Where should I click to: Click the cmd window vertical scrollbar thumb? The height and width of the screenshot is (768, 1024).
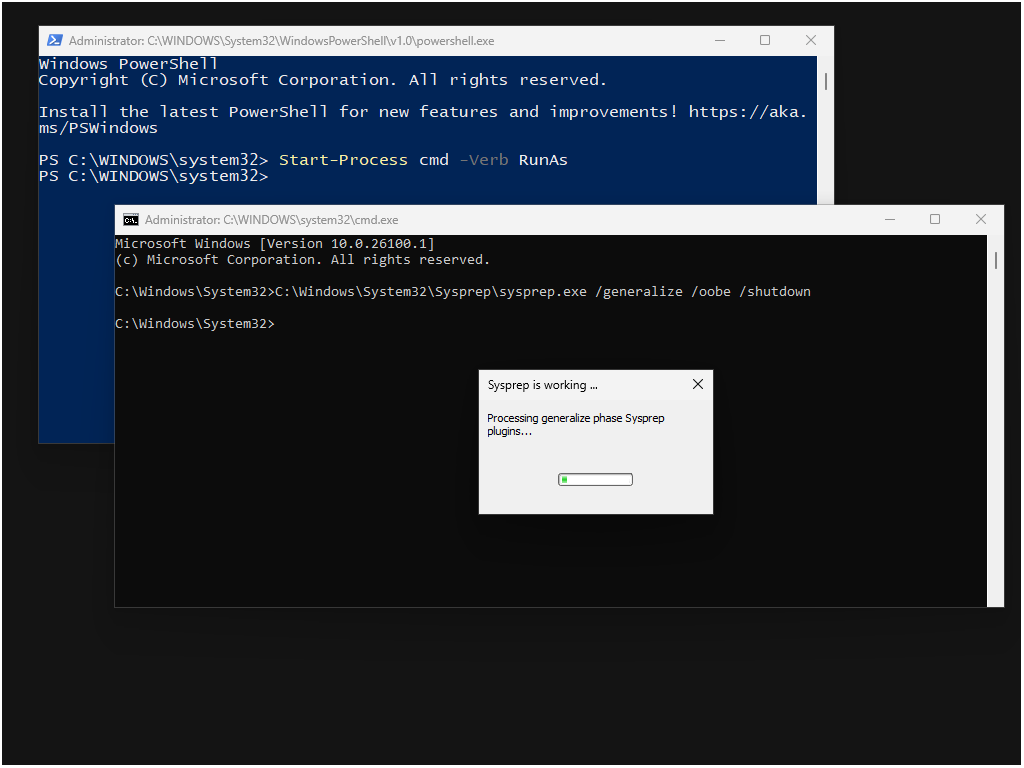(995, 260)
